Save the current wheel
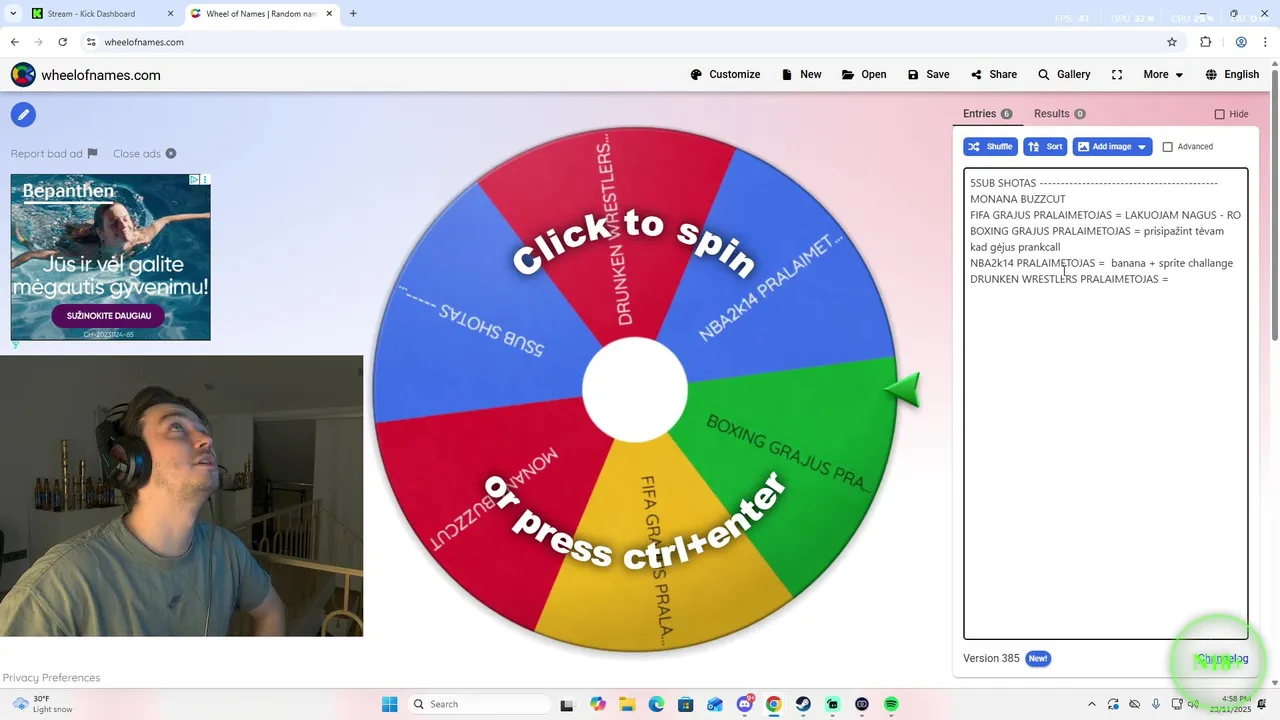The image size is (1280, 720). tap(928, 75)
